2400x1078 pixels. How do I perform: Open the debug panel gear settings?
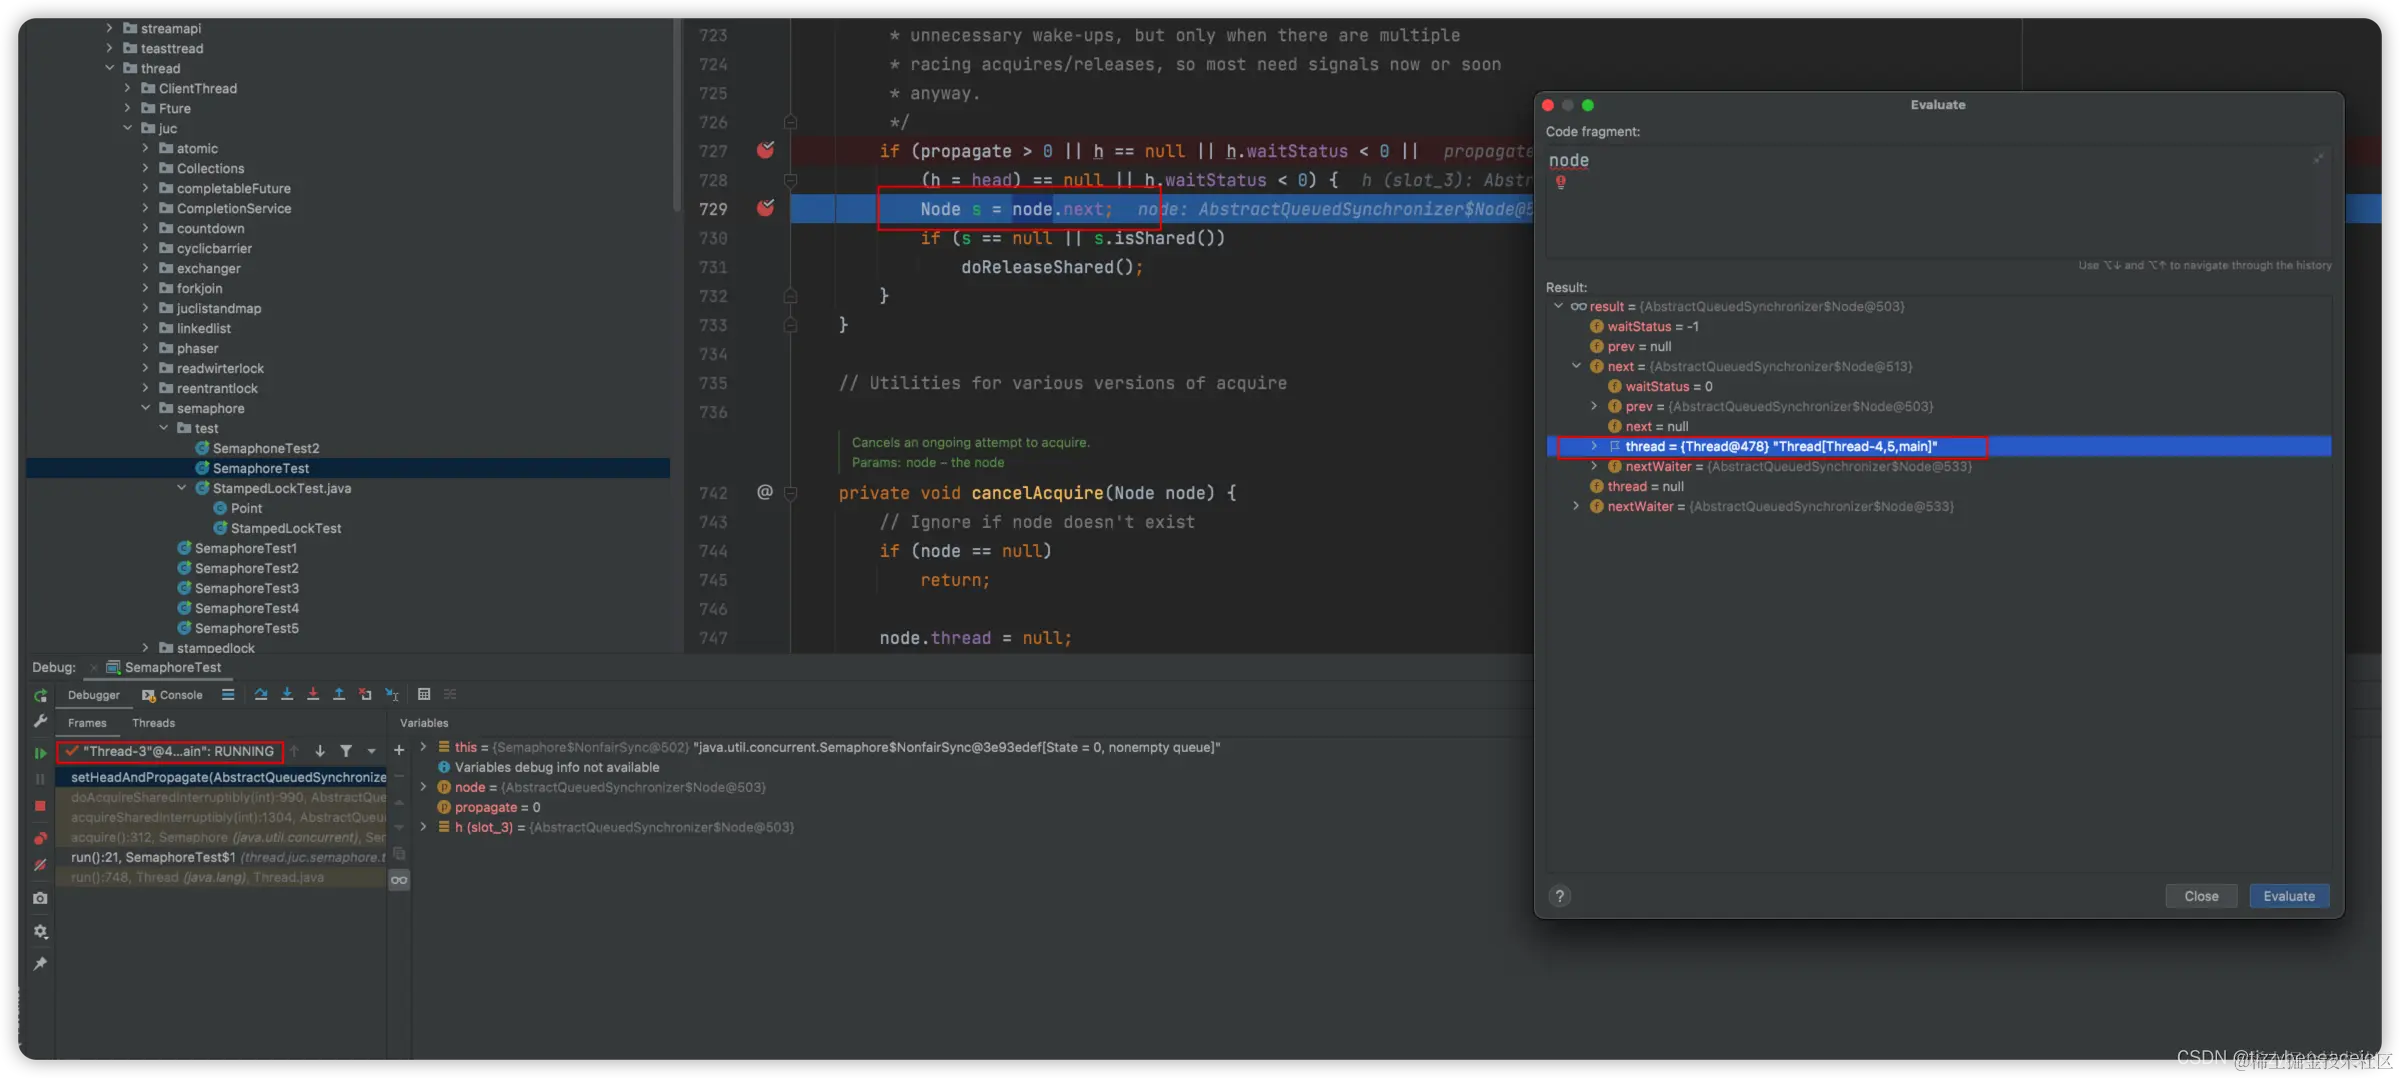40,931
